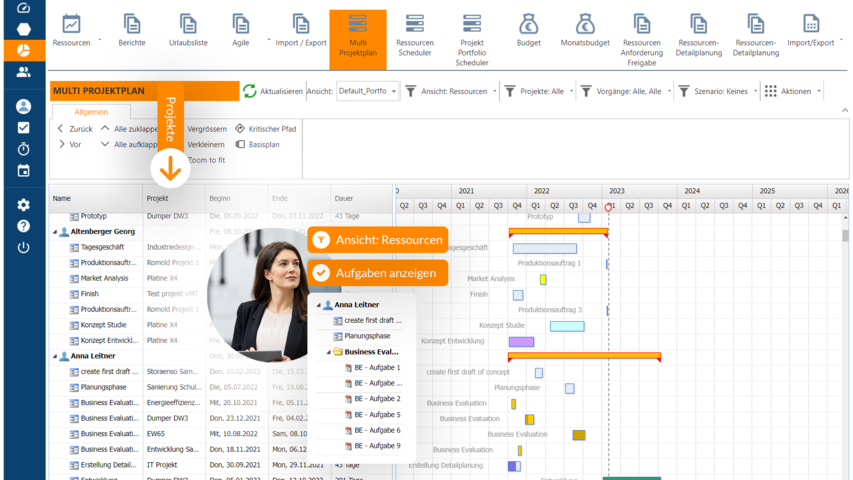Open the Aktionen dropdown menu
853x480 pixels.
click(794, 91)
